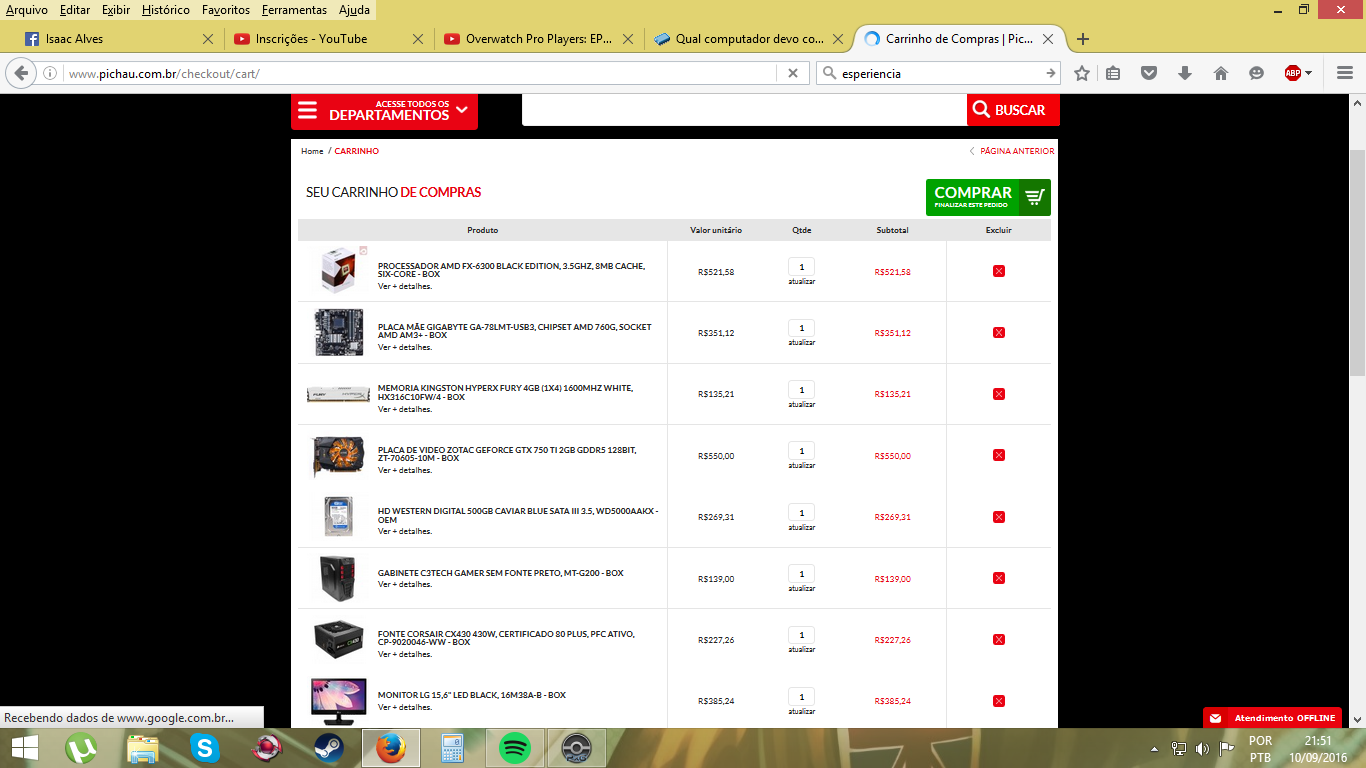Open the Calculator taskbar icon
This screenshot has width=1366, height=768.
click(x=452, y=748)
